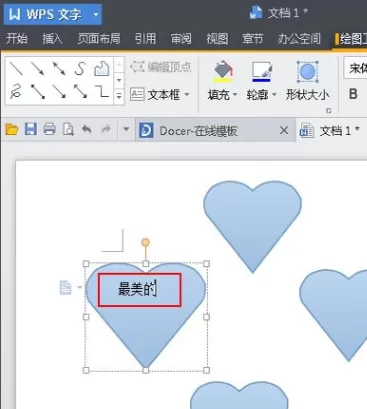367x409 pixels.
Task: Select the heart shape at page bottom
Action: [239, 395]
